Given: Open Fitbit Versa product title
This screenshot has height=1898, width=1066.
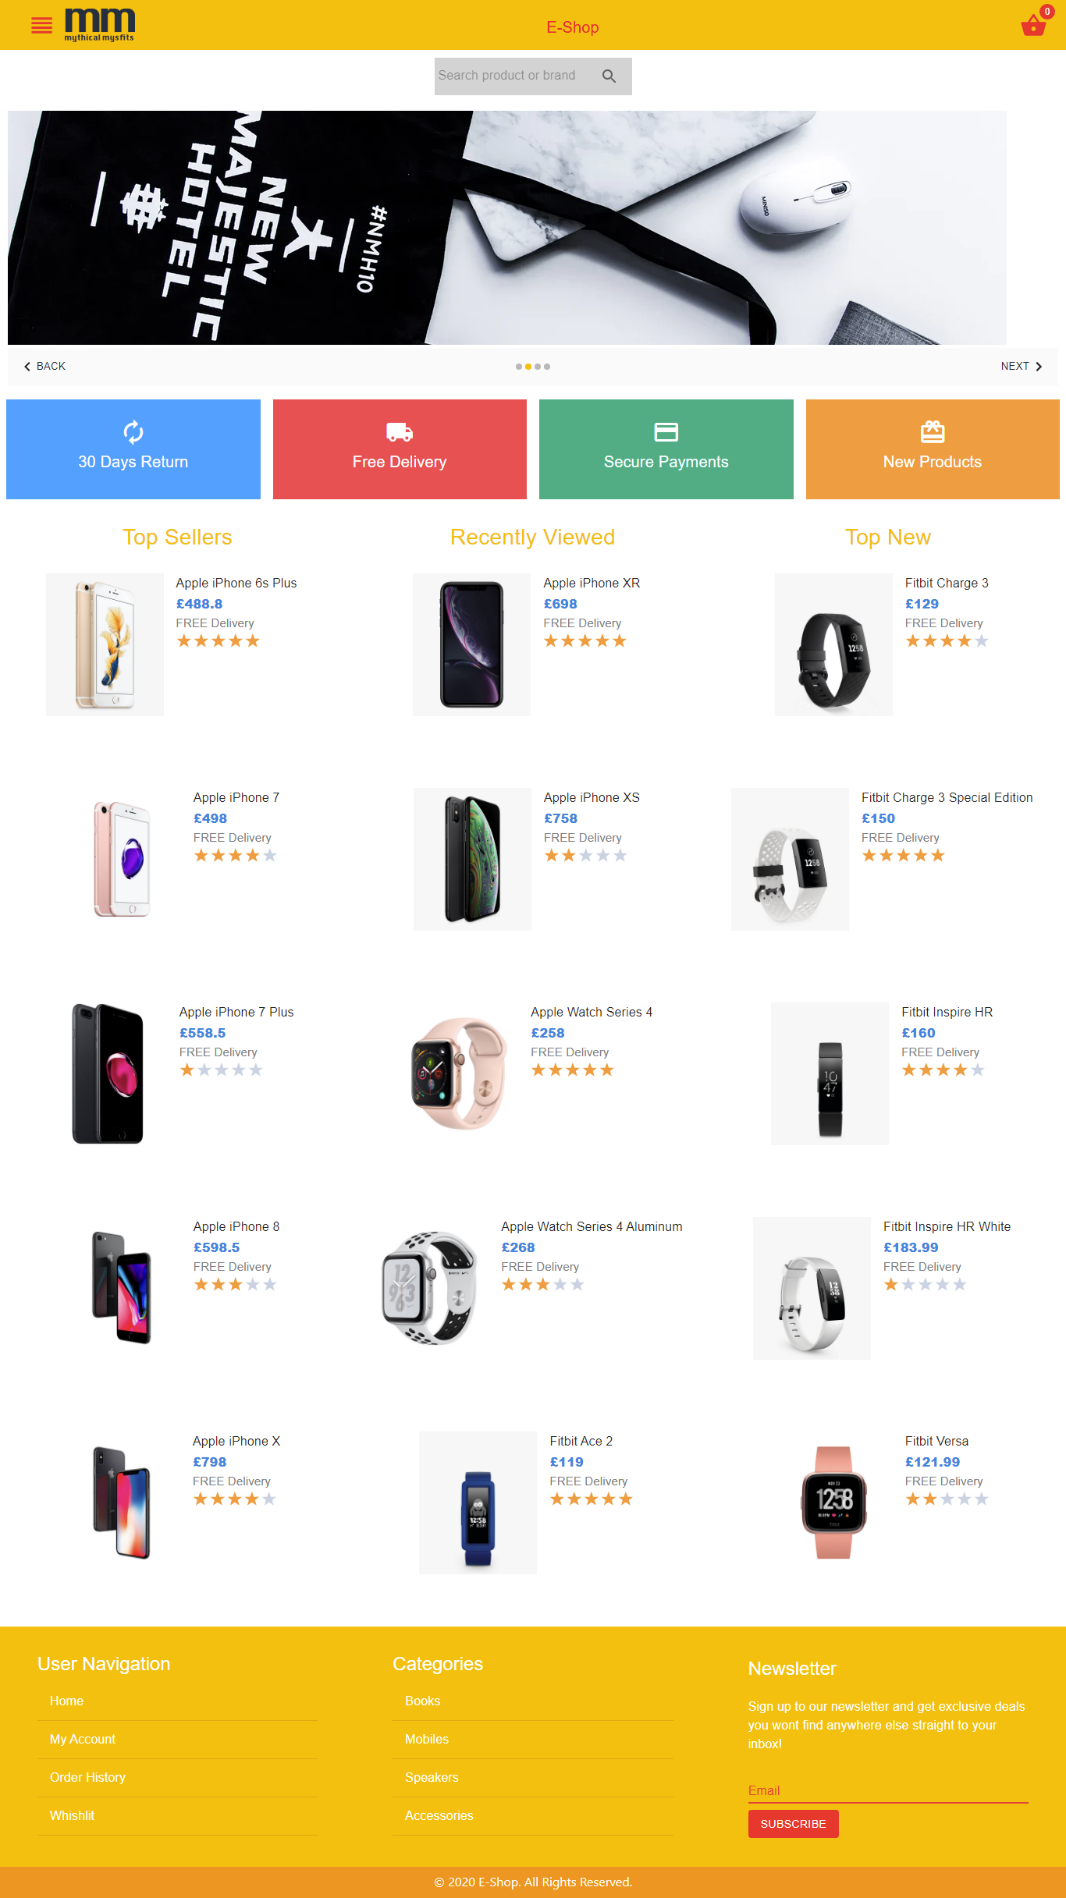Looking at the screenshot, I should click(937, 1441).
